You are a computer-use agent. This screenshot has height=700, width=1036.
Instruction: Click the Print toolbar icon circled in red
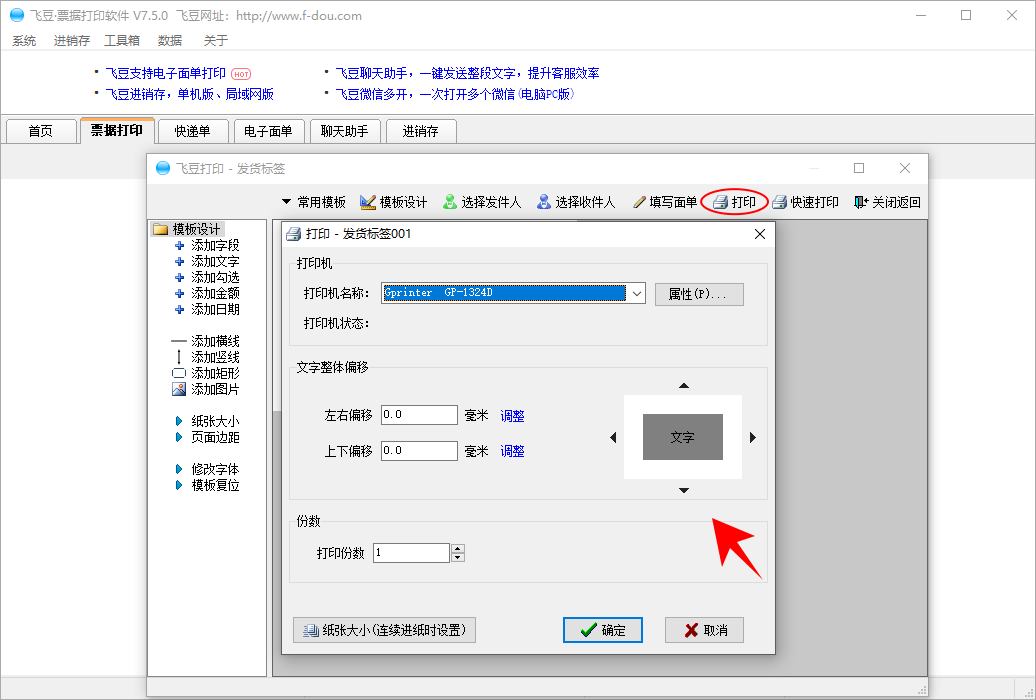(720, 202)
